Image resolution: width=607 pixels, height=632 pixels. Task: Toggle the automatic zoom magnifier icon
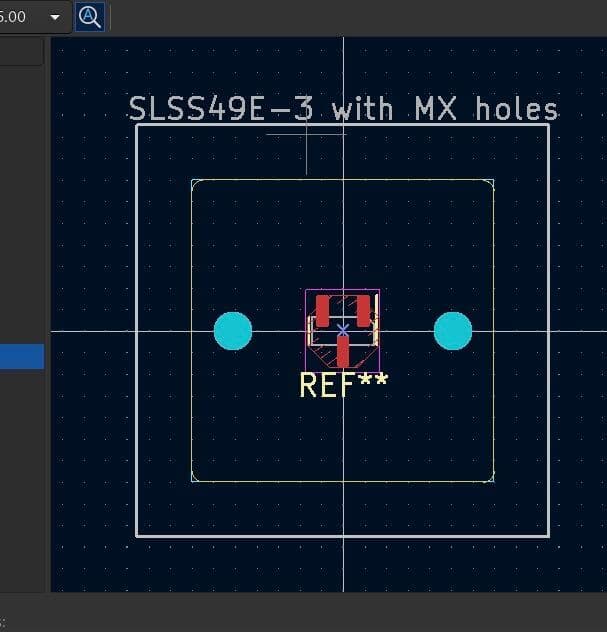click(x=90, y=17)
